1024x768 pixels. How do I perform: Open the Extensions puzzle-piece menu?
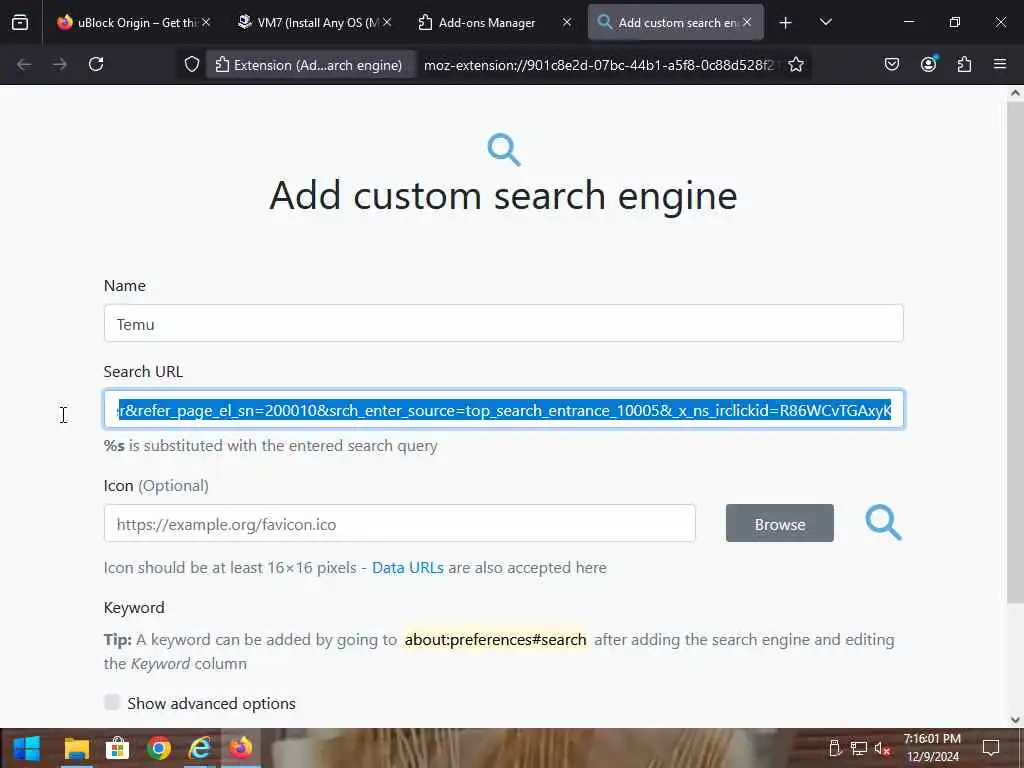[964, 64]
